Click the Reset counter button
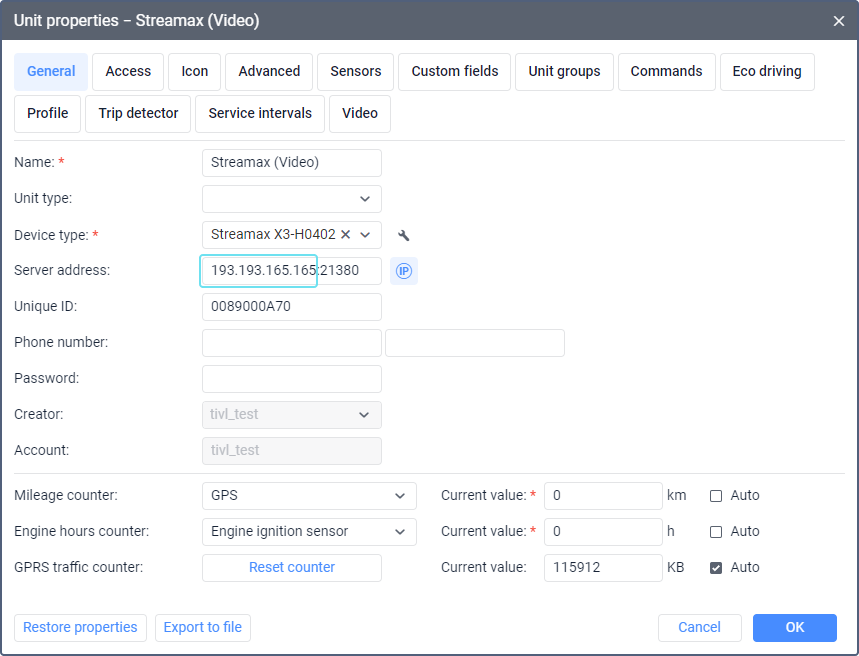Viewport: 859px width, 656px height. (x=292, y=567)
